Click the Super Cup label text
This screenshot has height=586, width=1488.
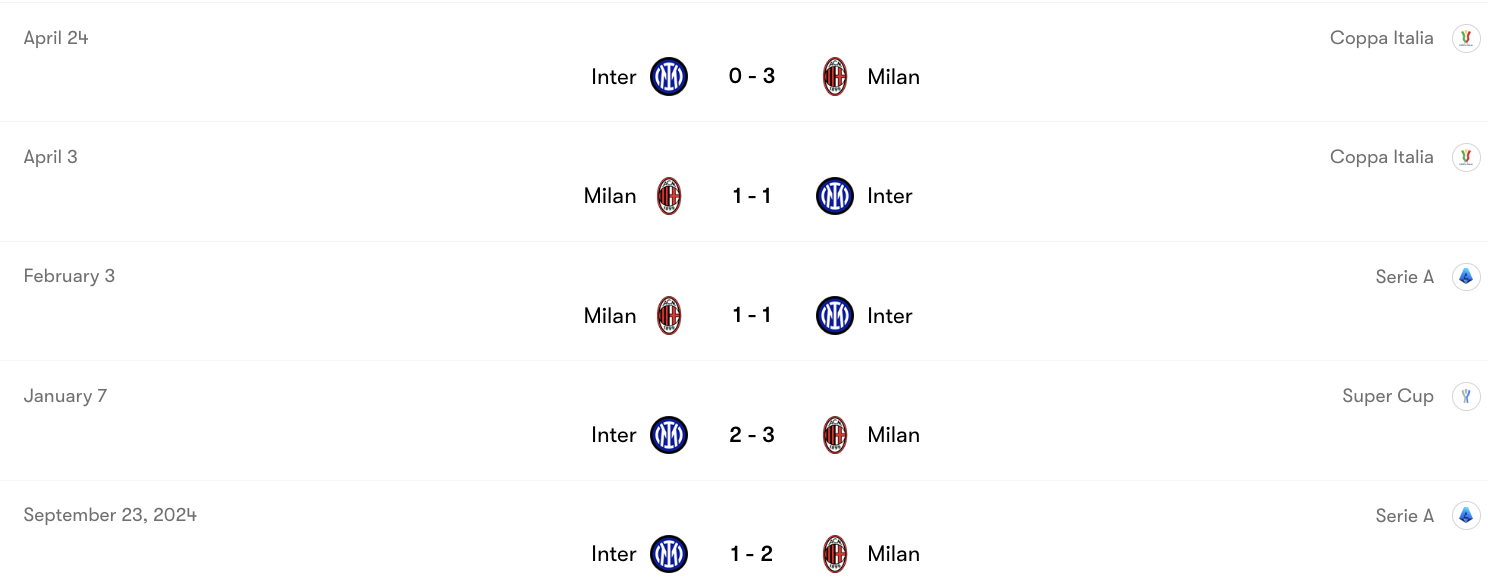pos(1388,395)
